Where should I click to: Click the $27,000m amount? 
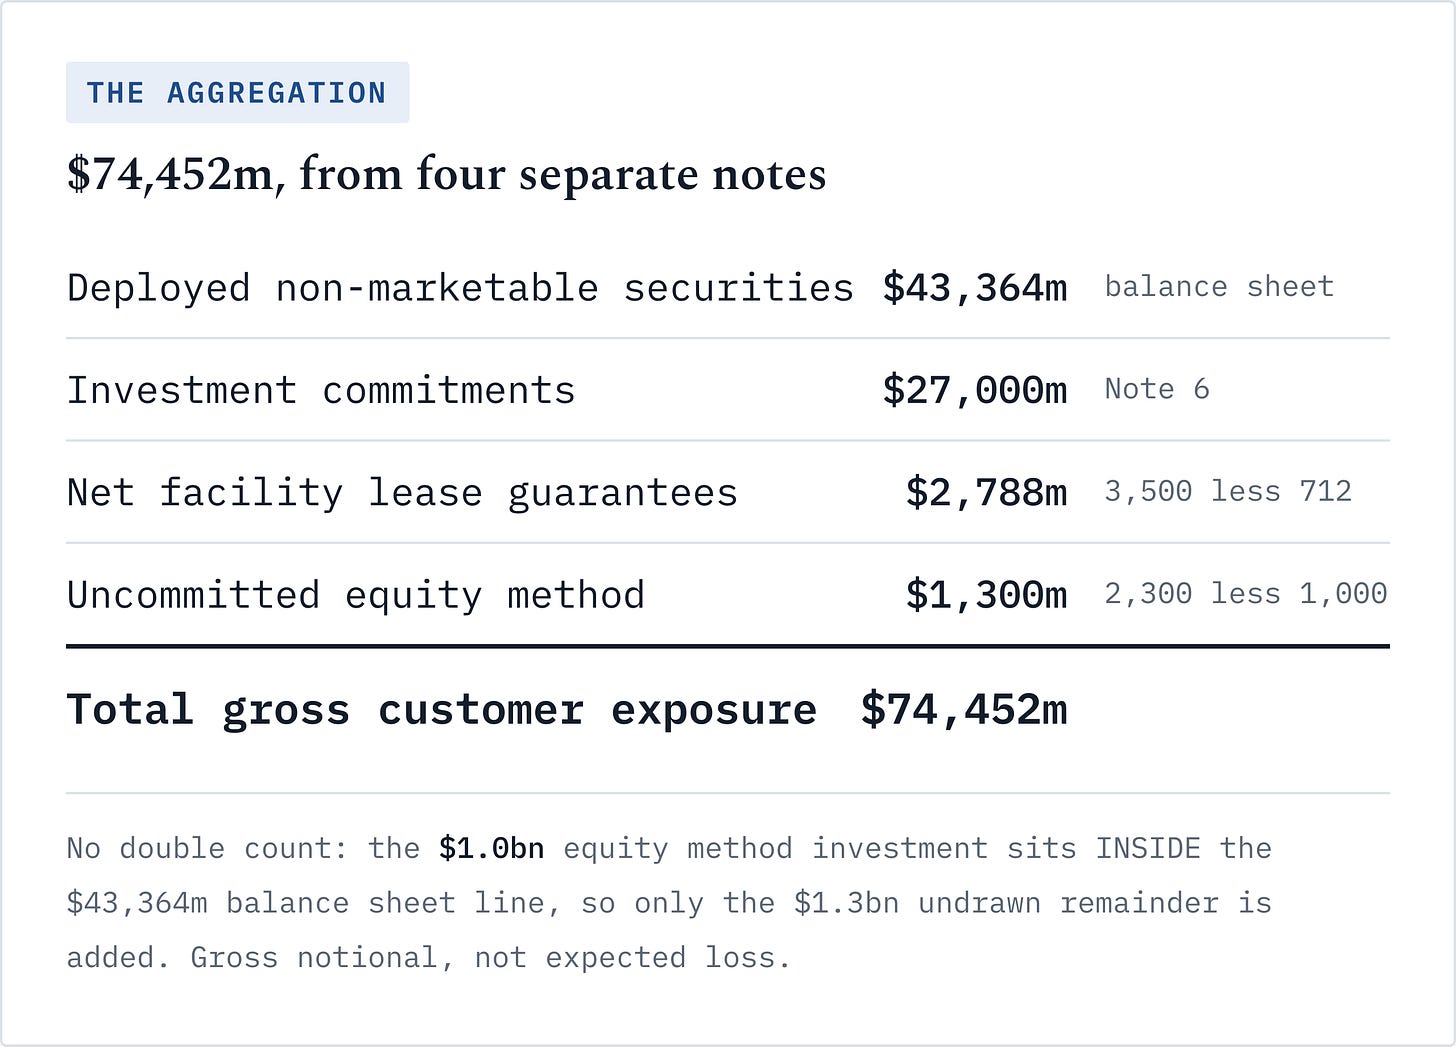975,390
